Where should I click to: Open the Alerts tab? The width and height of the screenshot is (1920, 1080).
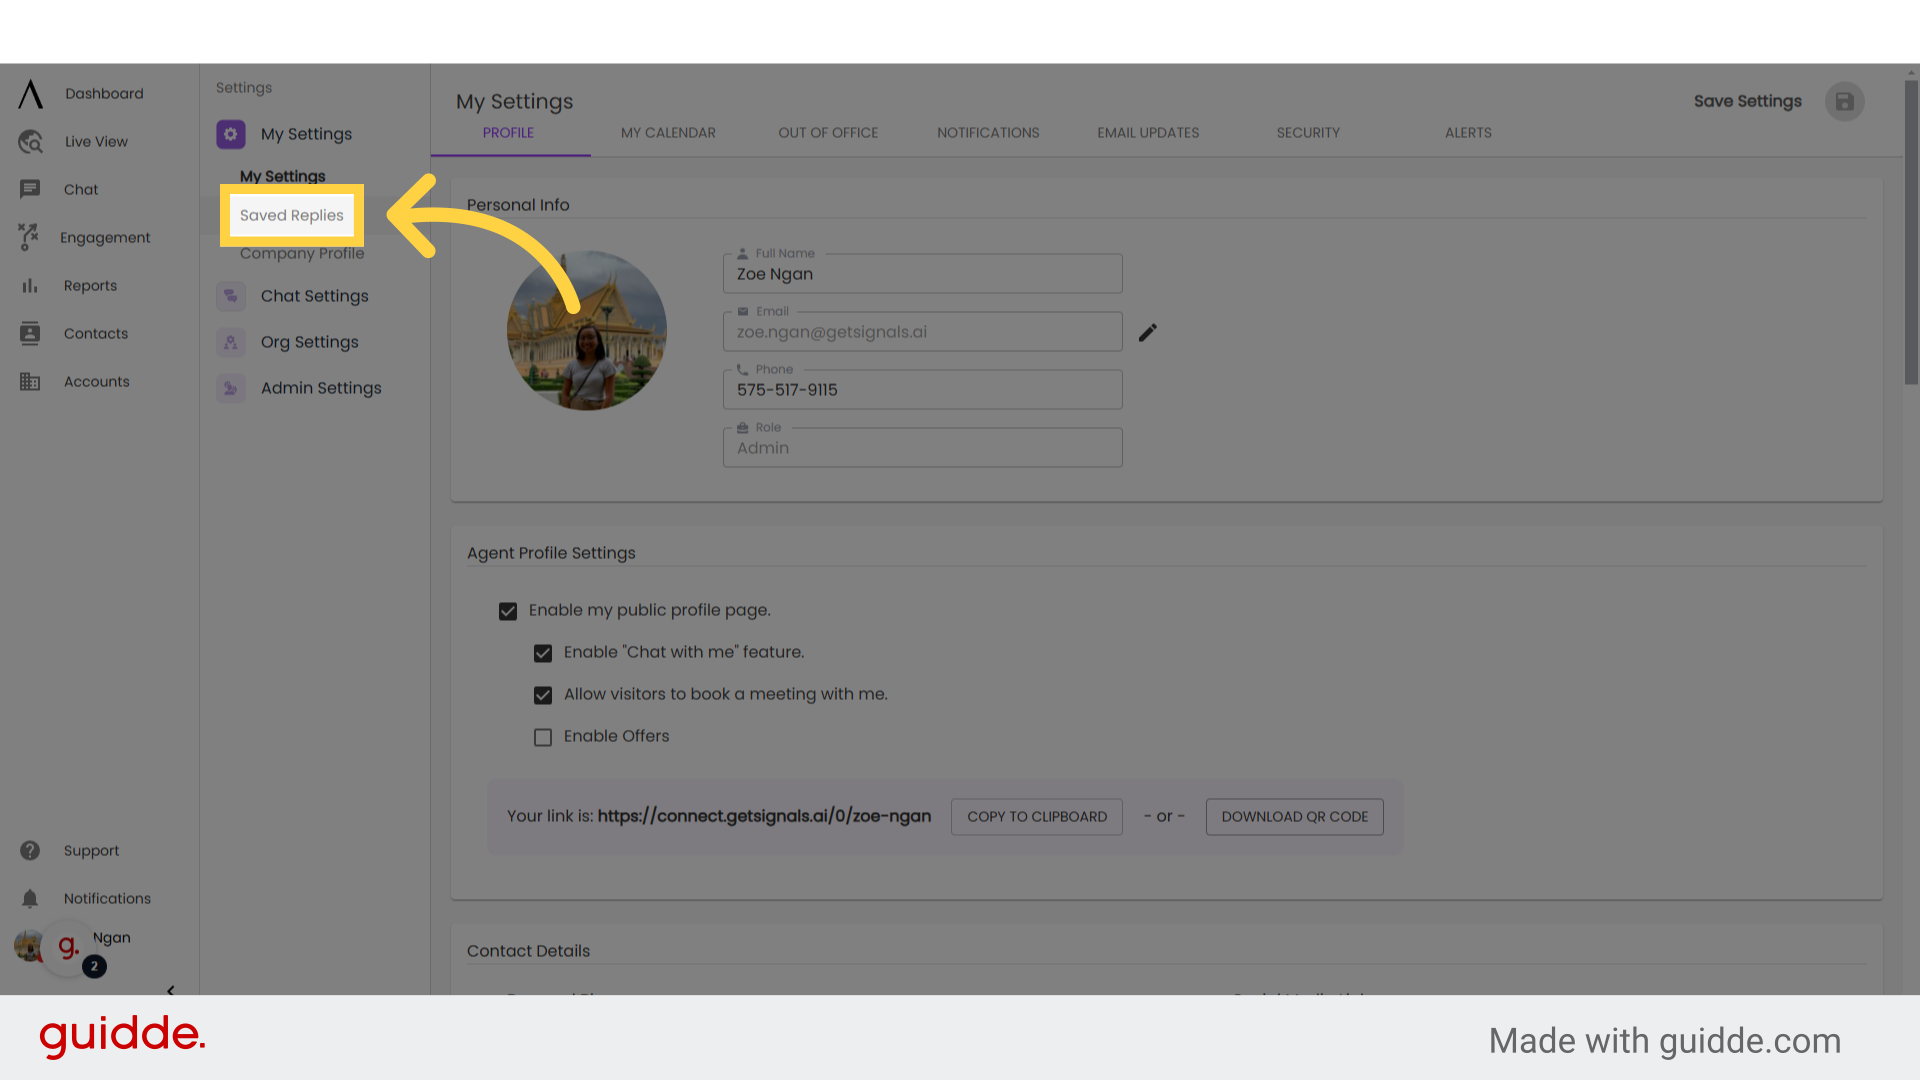point(1468,133)
